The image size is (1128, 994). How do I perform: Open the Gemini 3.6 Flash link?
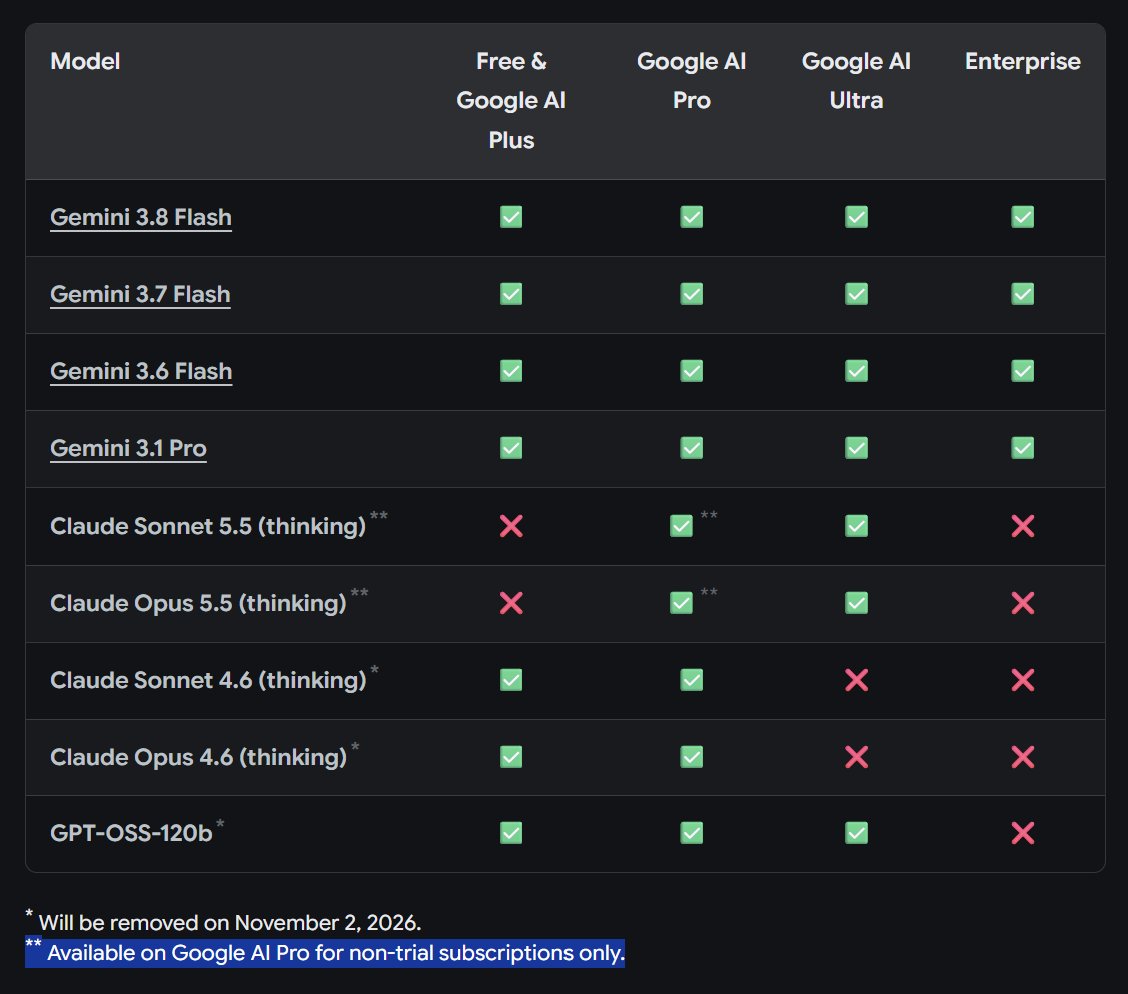click(141, 371)
